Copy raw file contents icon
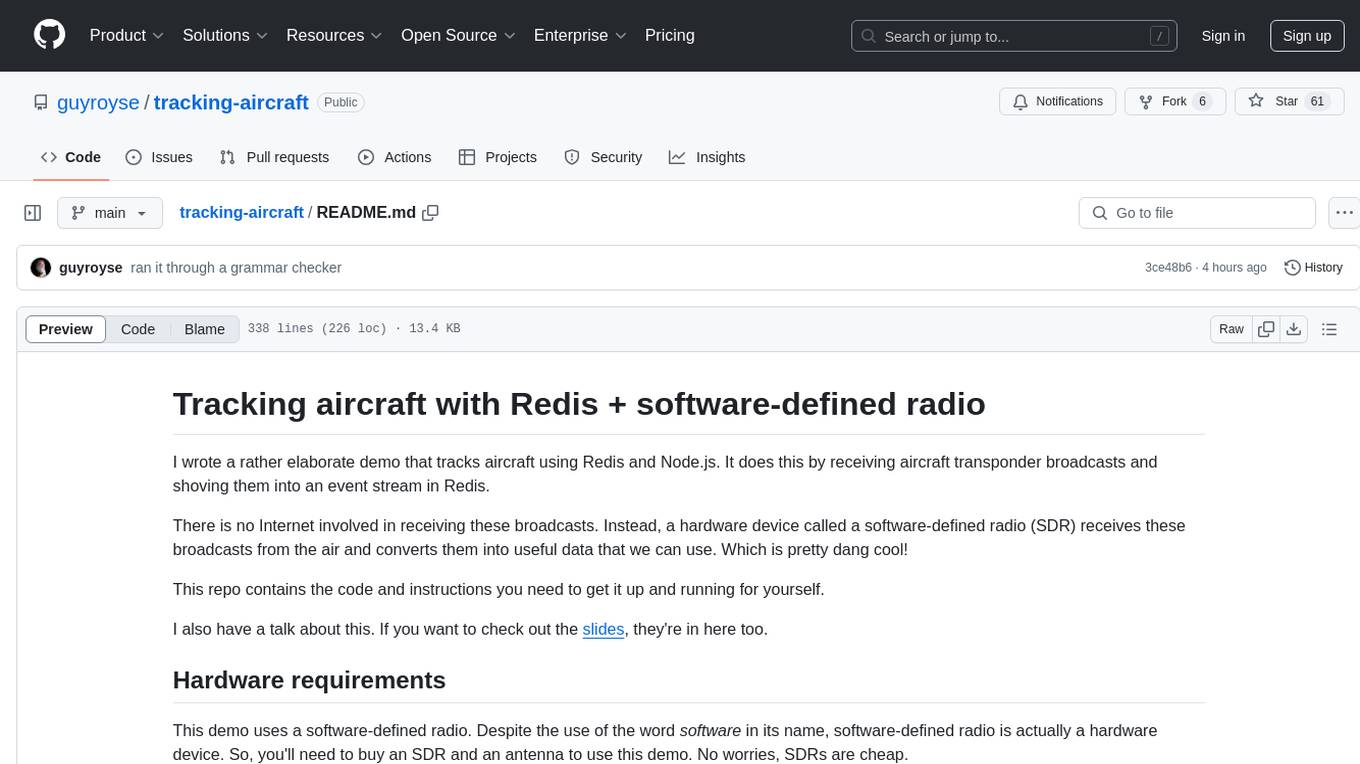 (x=1266, y=329)
